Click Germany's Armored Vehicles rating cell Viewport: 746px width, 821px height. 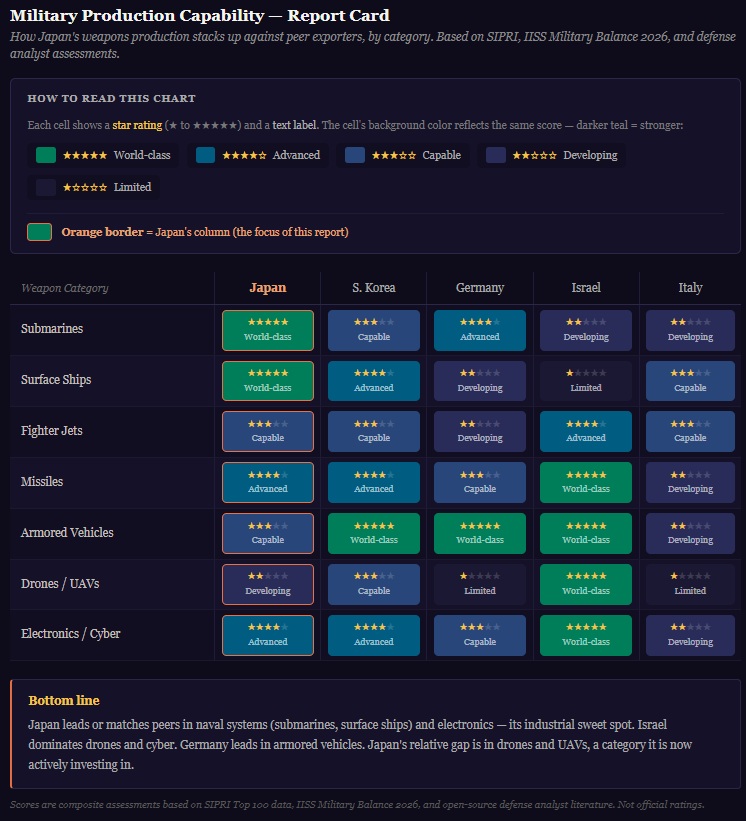480,533
